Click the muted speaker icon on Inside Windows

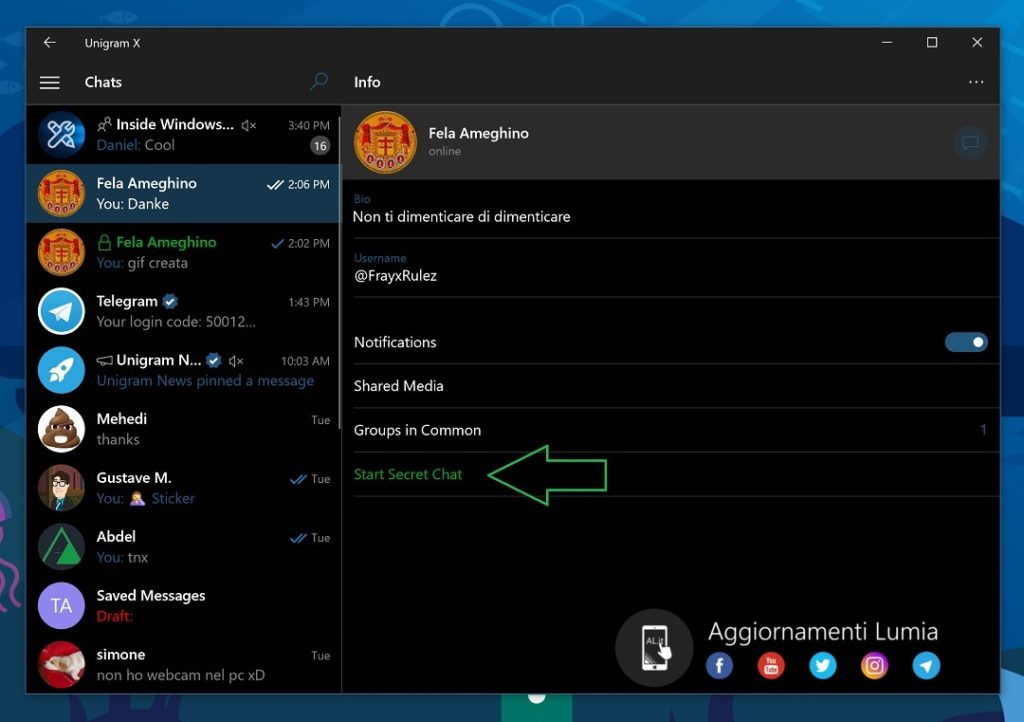click(249, 125)
